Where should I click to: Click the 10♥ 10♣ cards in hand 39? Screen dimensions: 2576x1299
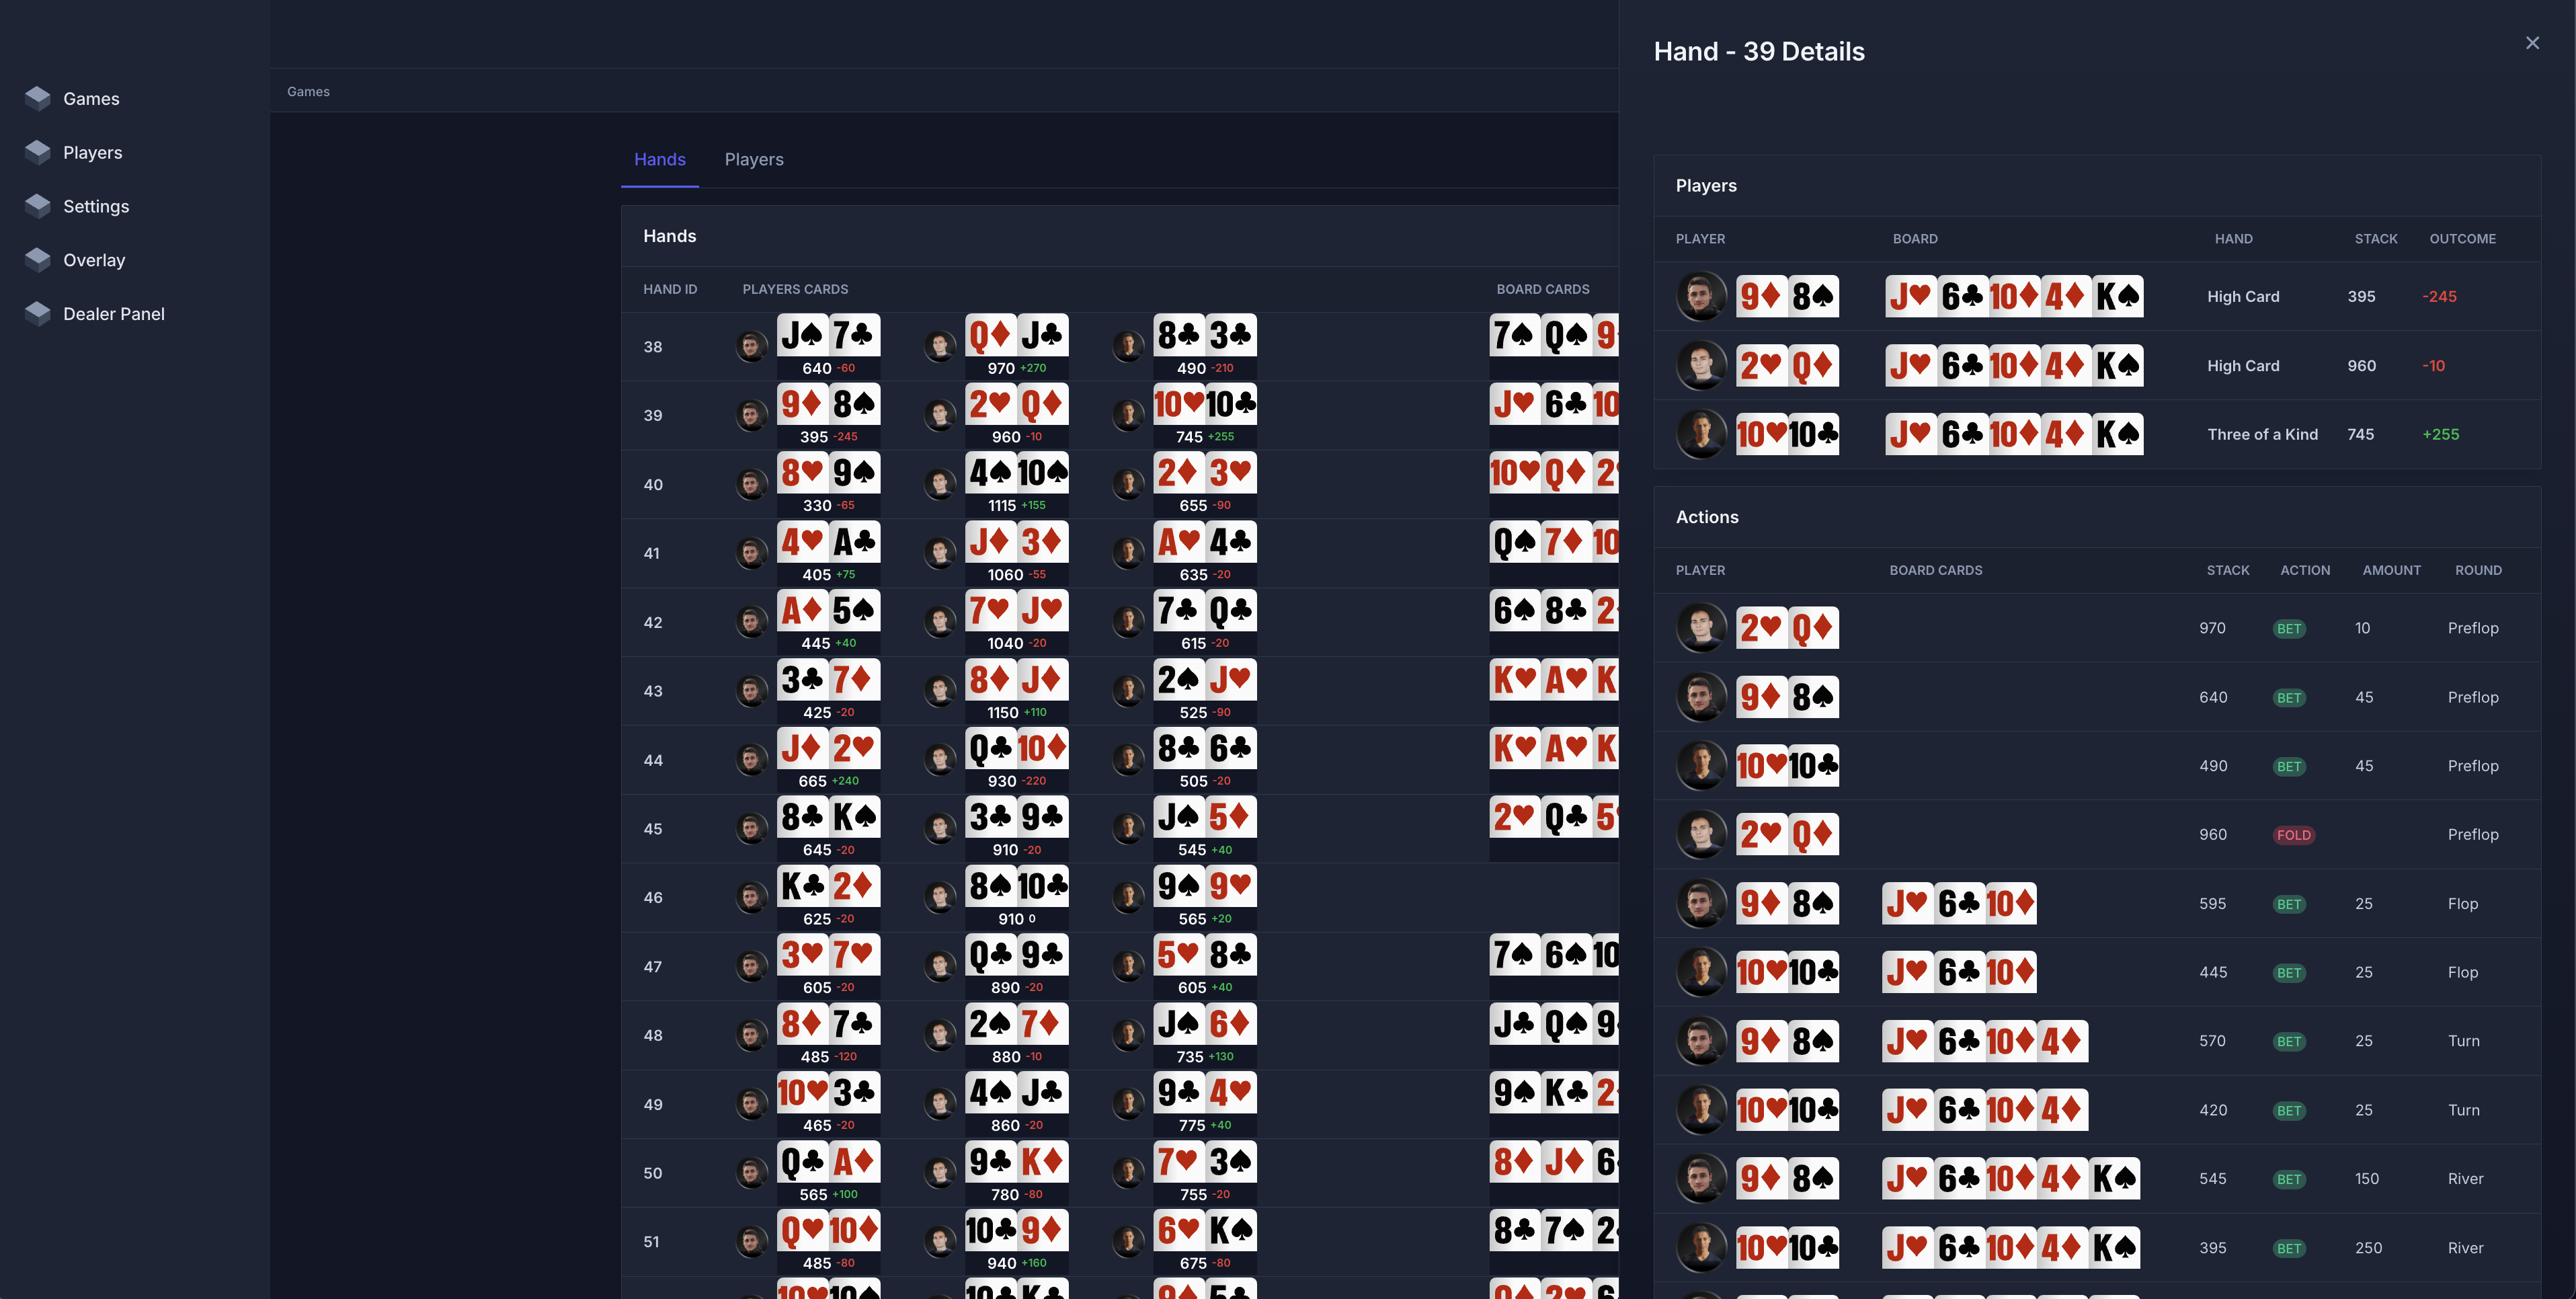(x=1204, y=404)
